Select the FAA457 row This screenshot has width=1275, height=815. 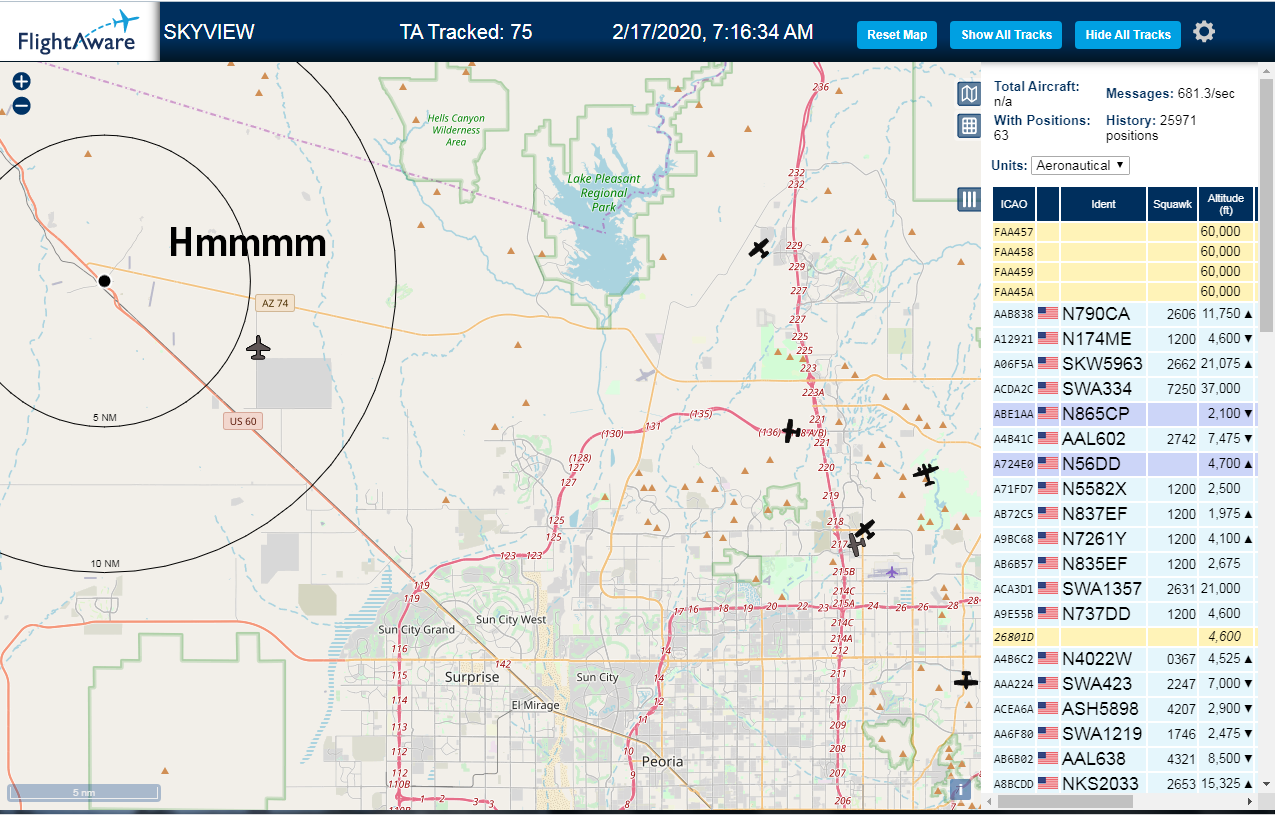[x=1123, y=231]
